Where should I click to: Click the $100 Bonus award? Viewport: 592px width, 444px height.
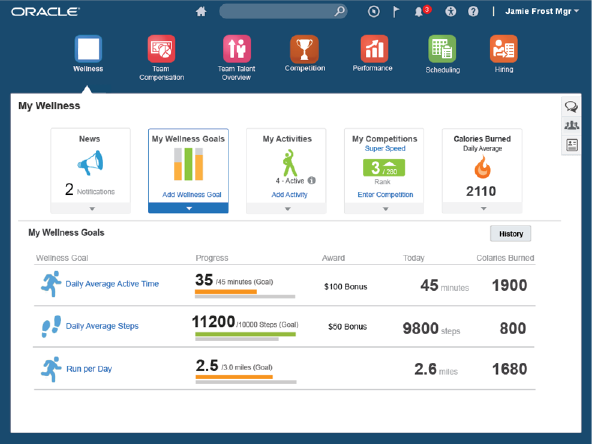(345, 287)
